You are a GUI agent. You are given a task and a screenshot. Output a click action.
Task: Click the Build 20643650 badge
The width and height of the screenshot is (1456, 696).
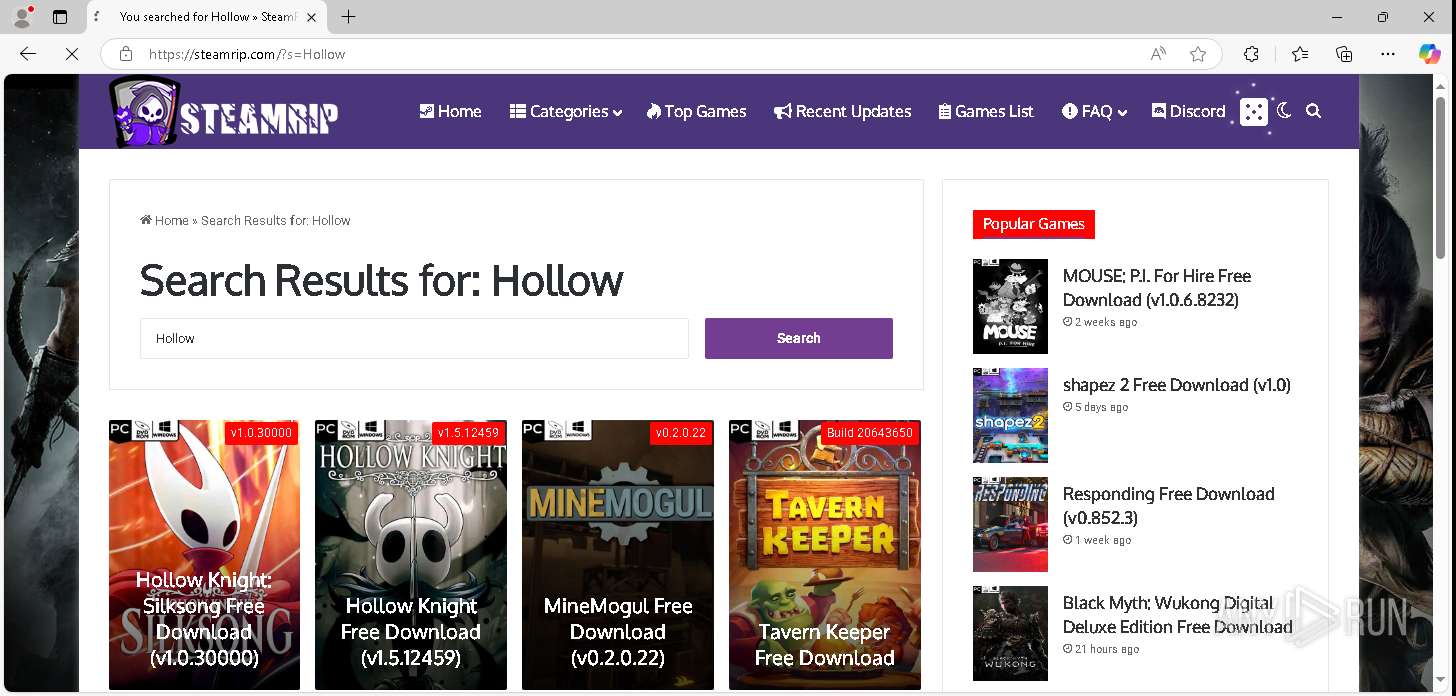(x=870, y=433)
